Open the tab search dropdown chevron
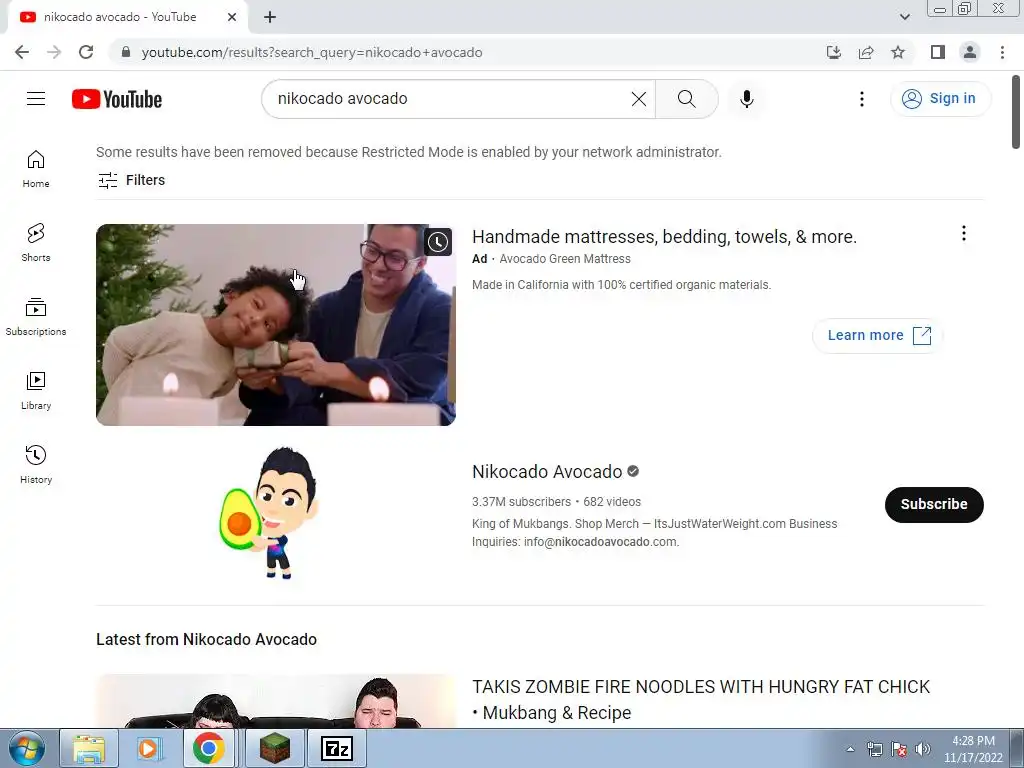Screen dimensions: 1024x768 904,17
